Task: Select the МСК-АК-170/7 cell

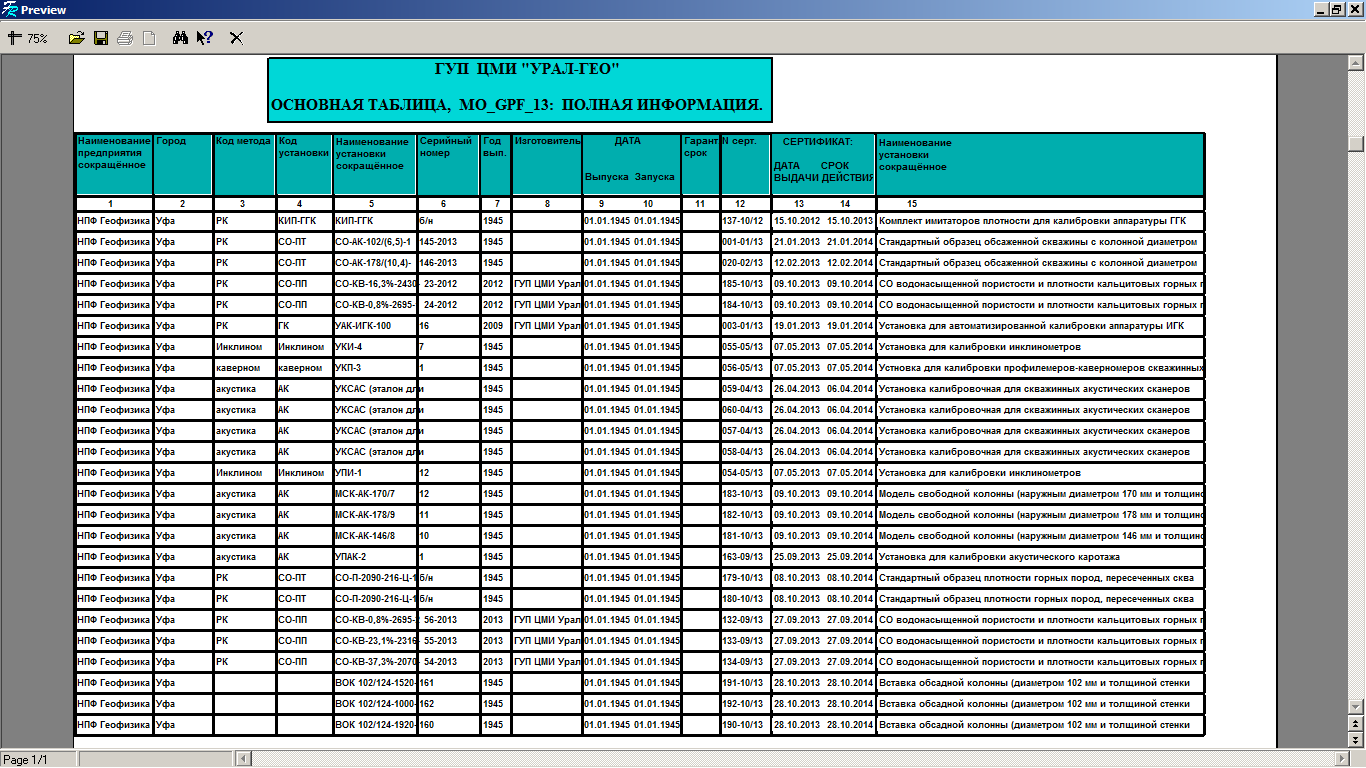Action: pyautogui.click(x=375, y=494)
